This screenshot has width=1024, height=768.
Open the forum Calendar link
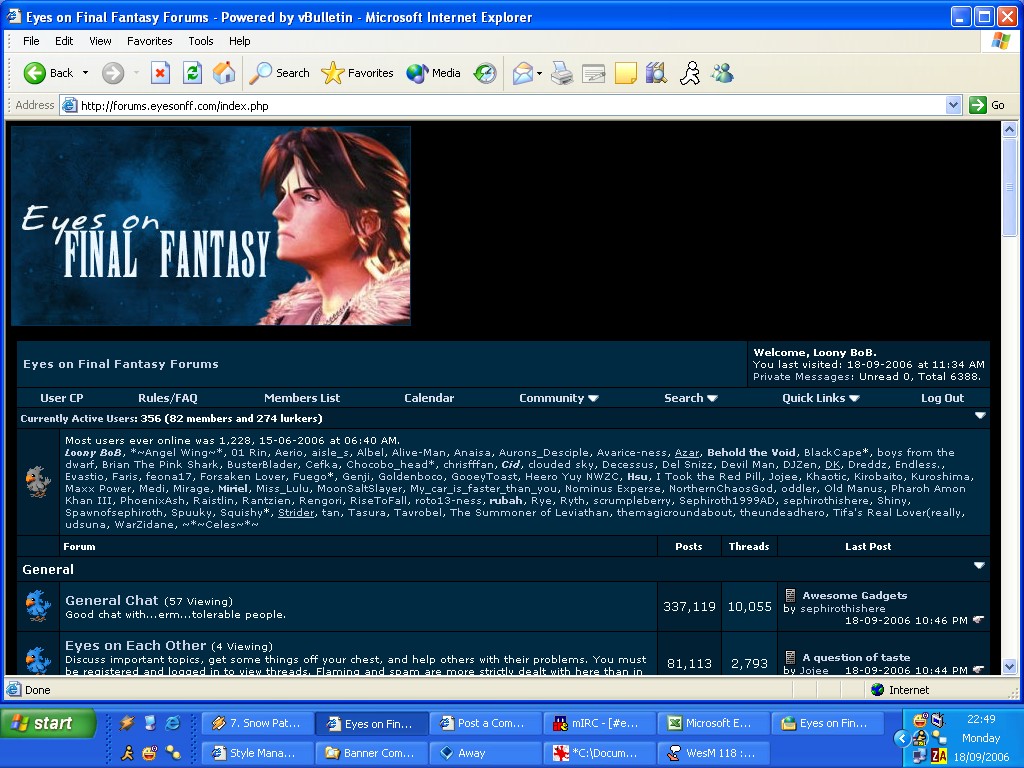429,398
